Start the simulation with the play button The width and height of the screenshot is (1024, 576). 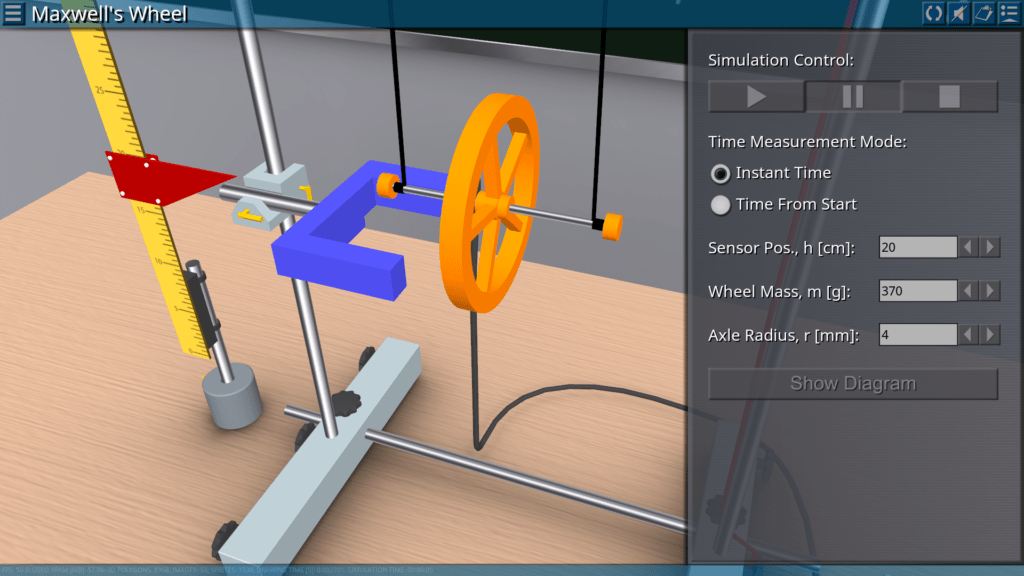click(756, 97)
